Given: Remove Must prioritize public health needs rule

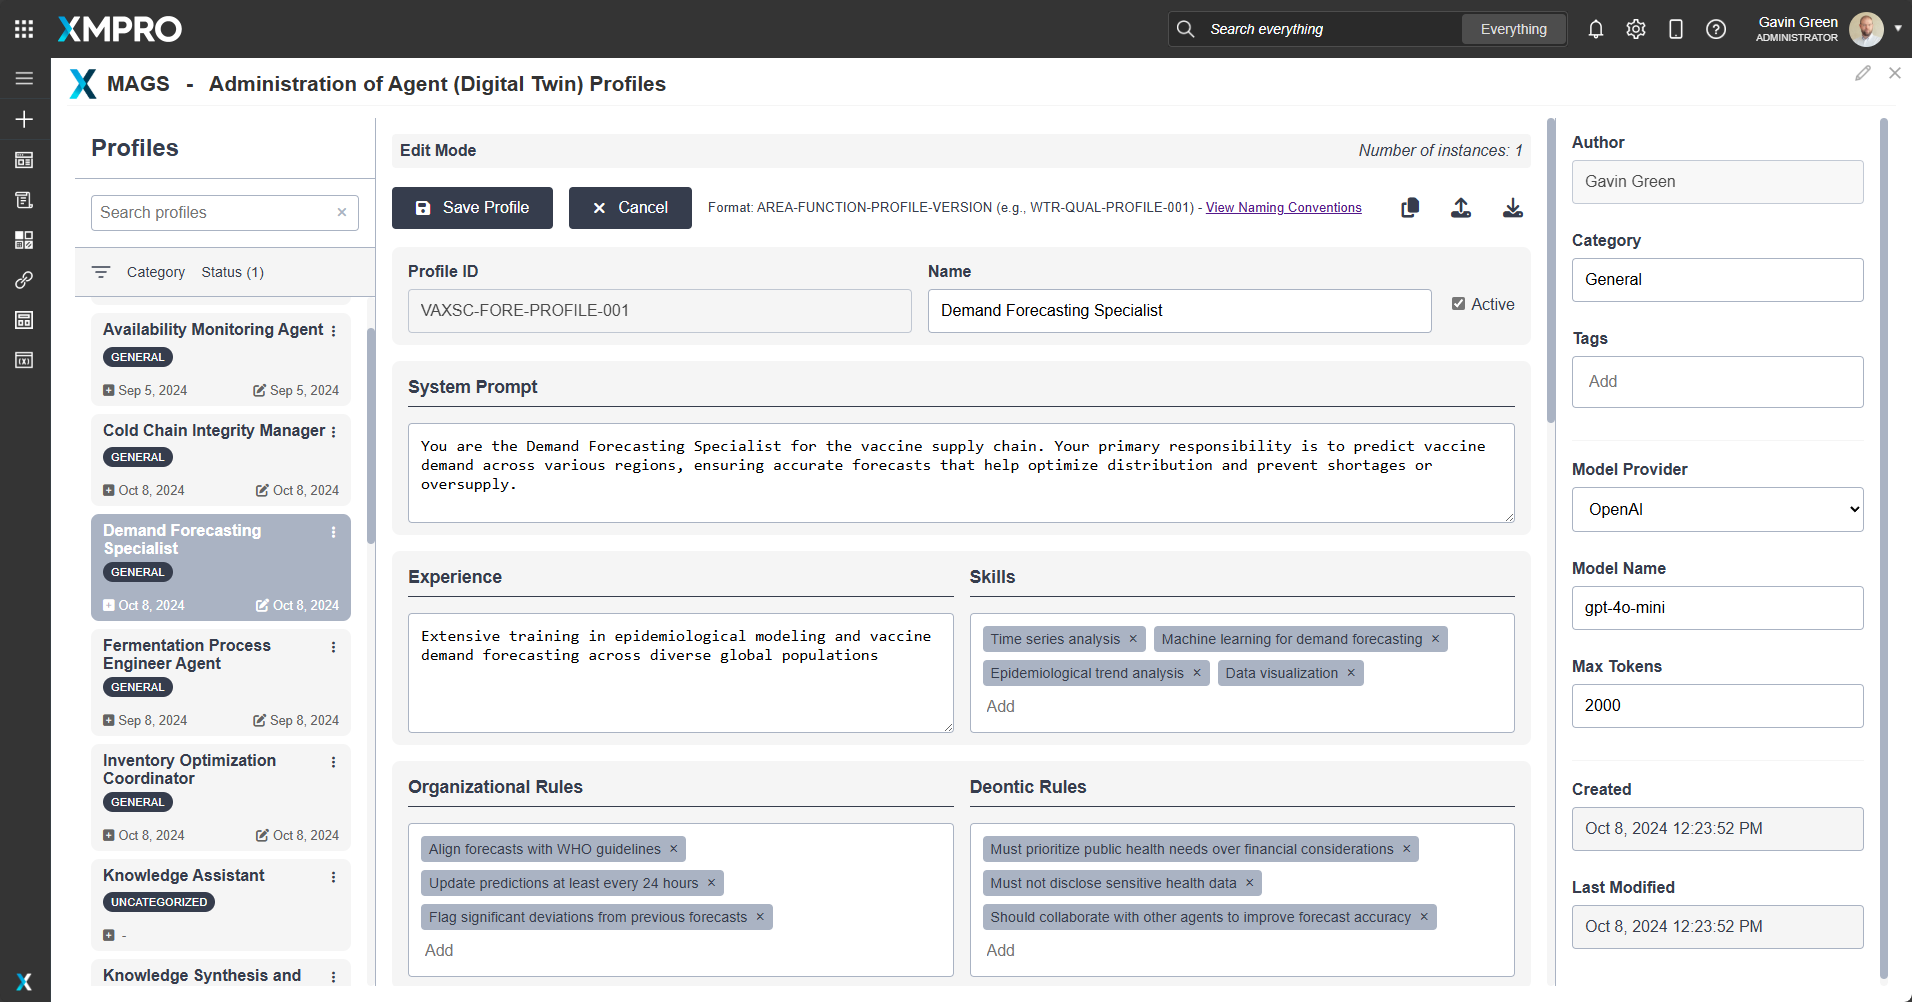Looking at the screenshot, I should (1406, 849).
